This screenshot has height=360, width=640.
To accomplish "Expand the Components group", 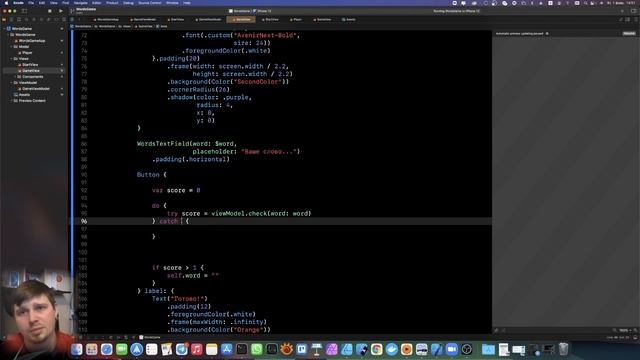I will (15, 76).
